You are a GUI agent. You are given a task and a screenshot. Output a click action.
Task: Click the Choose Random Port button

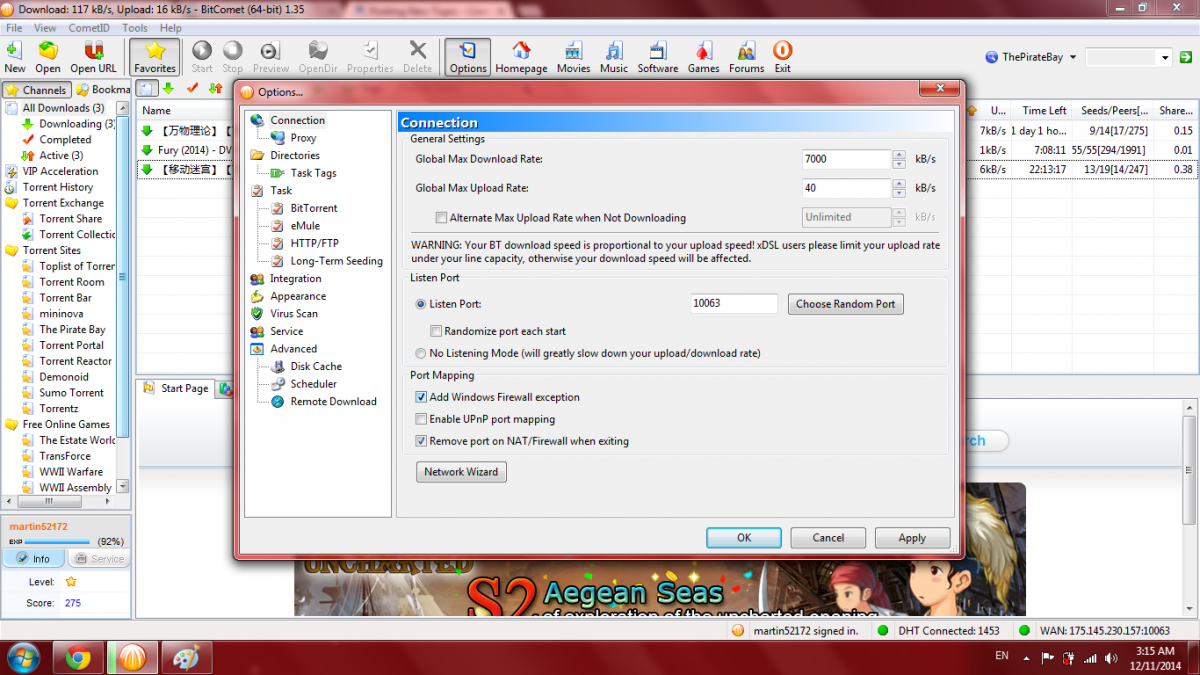pyautogui.click(x=846, y=304)
